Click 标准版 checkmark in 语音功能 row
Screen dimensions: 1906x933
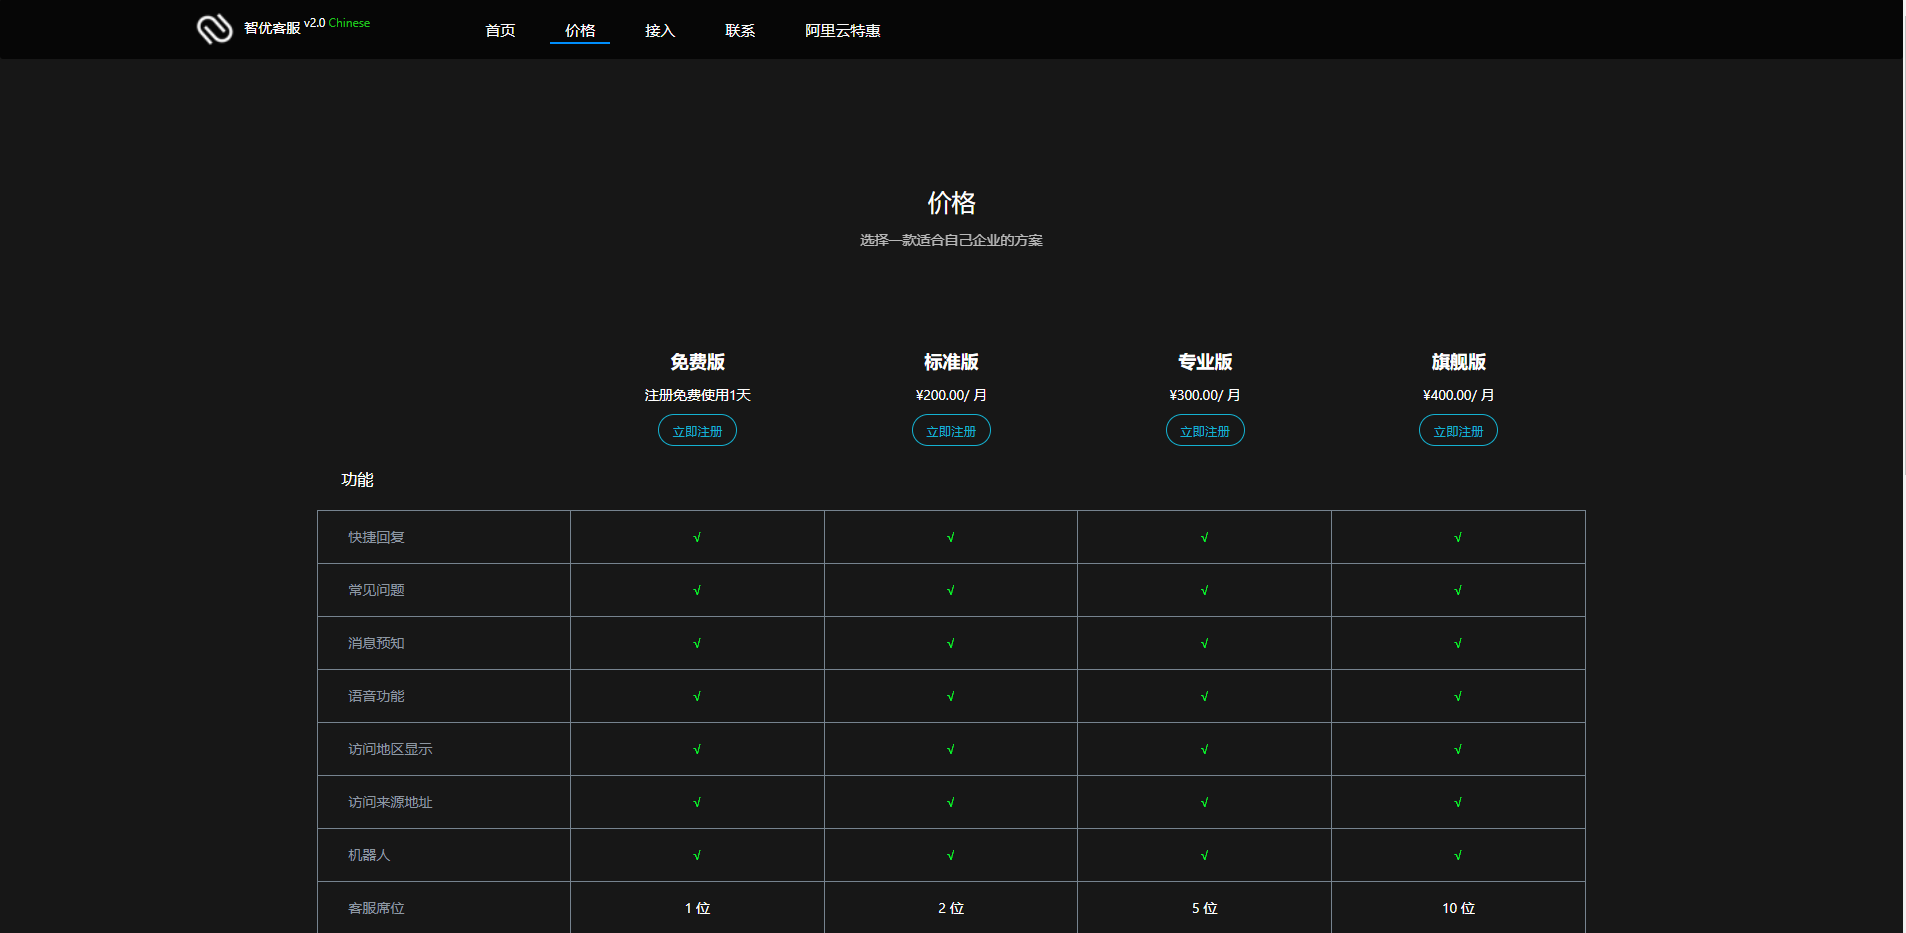tap(951, 696)
